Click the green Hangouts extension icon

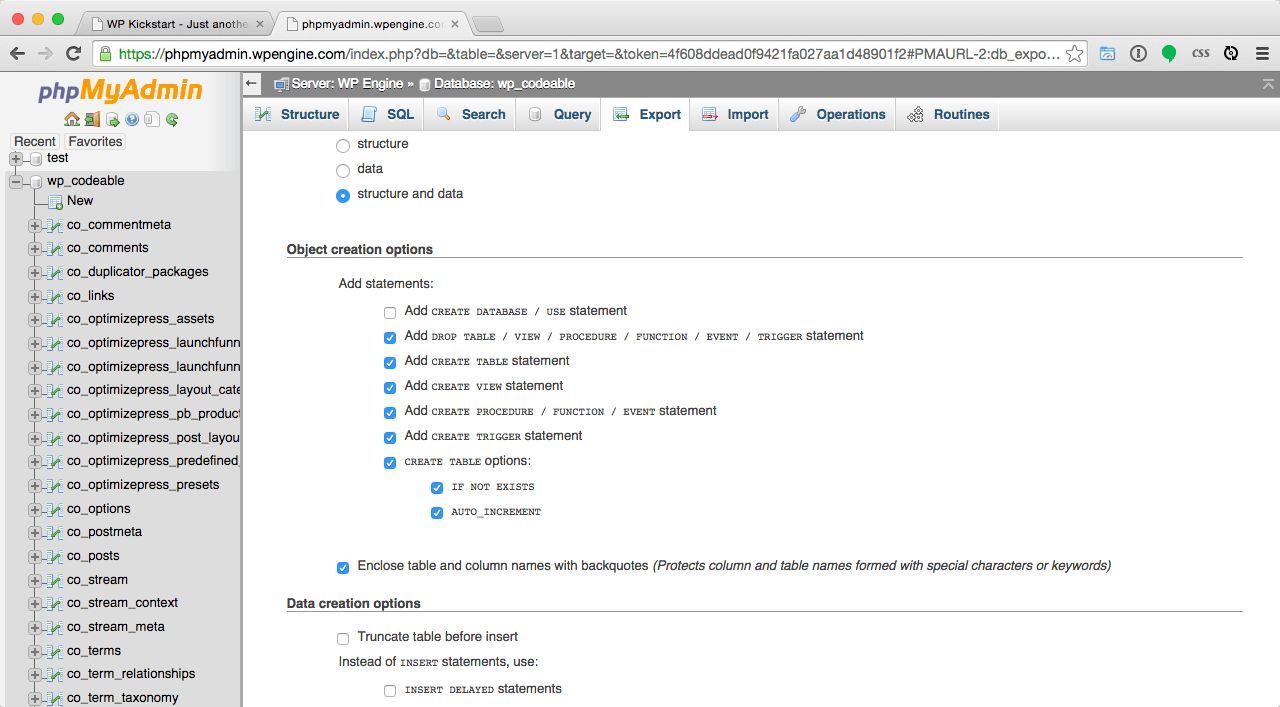pos(1169,54)
